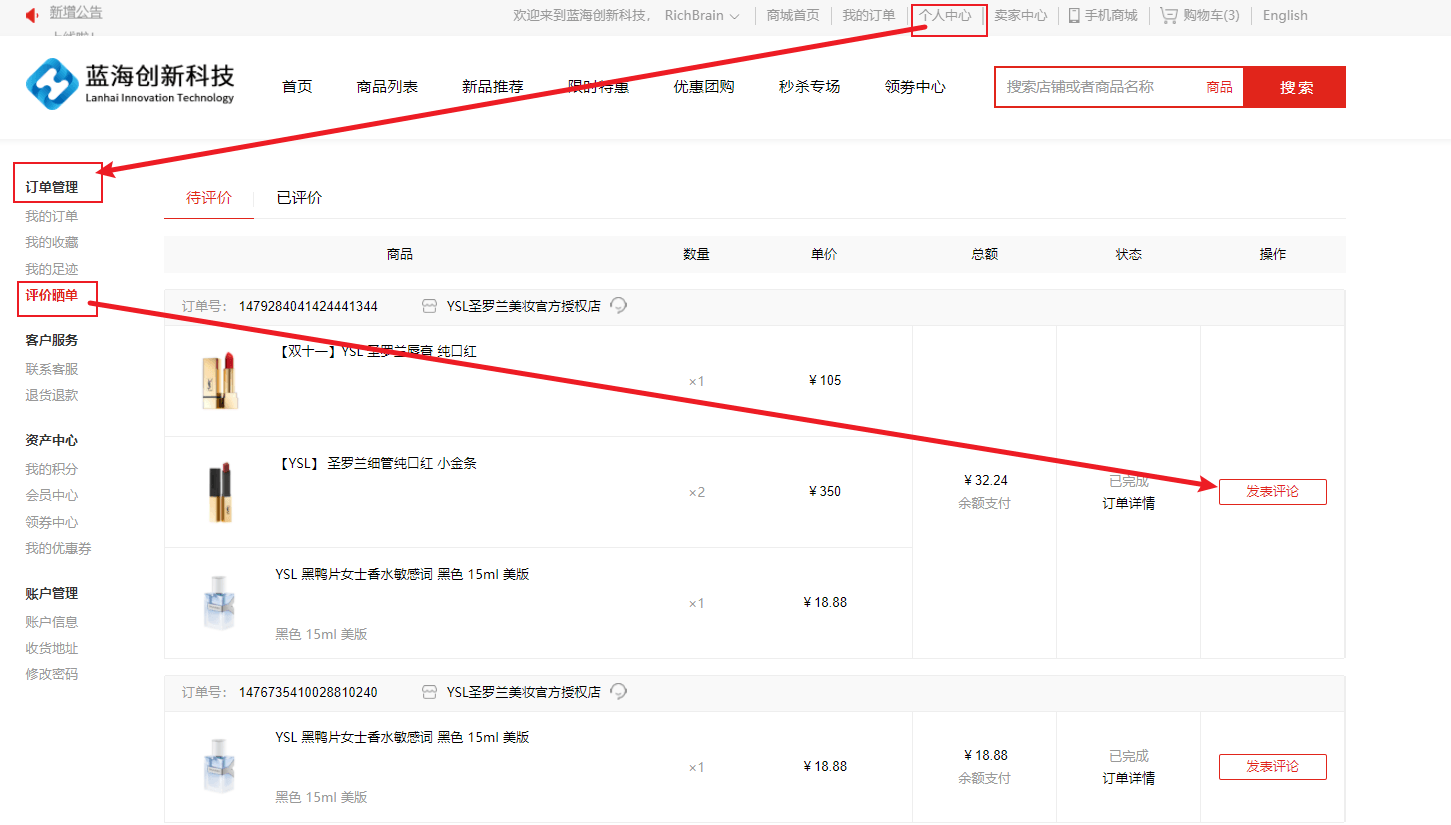Click store icon for order 1476735410028810240
Screen dimensions: 1451x825
pos(430,692)
